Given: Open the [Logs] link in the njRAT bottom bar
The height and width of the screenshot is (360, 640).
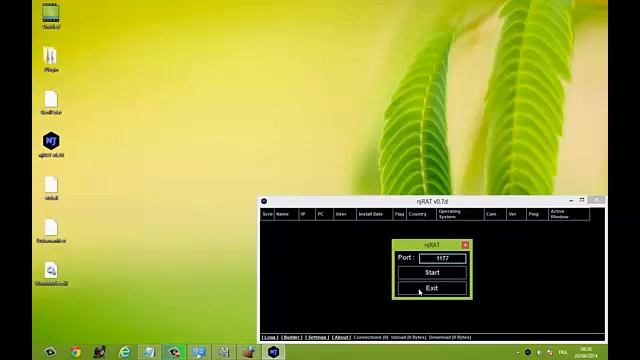Looking at the screenshot, I should pos(269,338).
